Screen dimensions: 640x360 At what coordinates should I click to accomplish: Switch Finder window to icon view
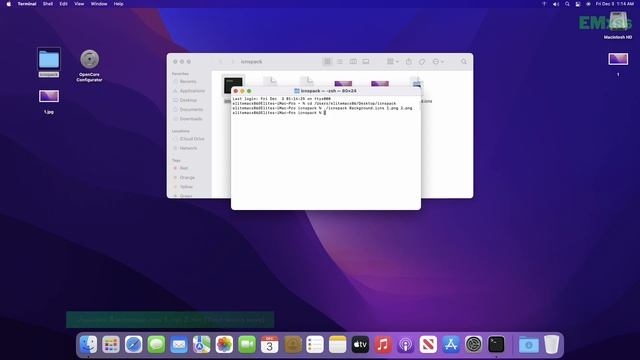click(x=327, y=61)
